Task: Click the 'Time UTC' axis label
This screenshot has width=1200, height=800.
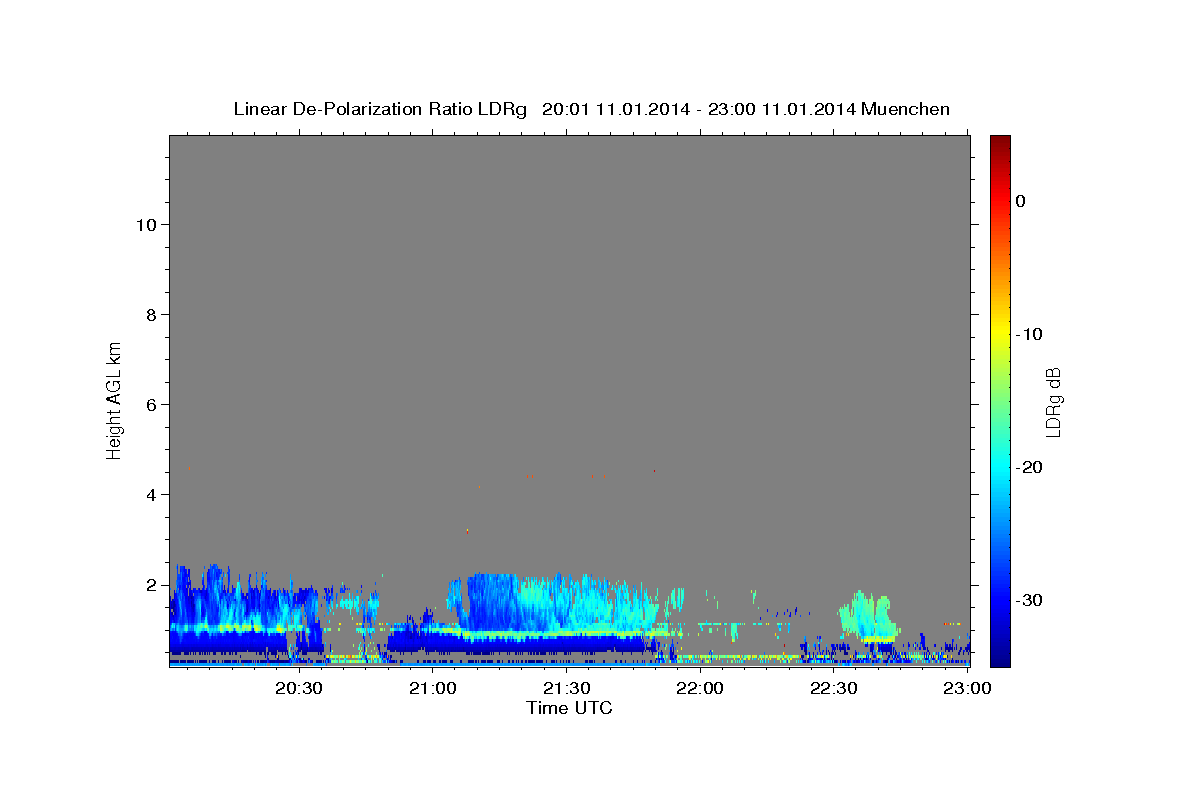Action: (569, 708)
